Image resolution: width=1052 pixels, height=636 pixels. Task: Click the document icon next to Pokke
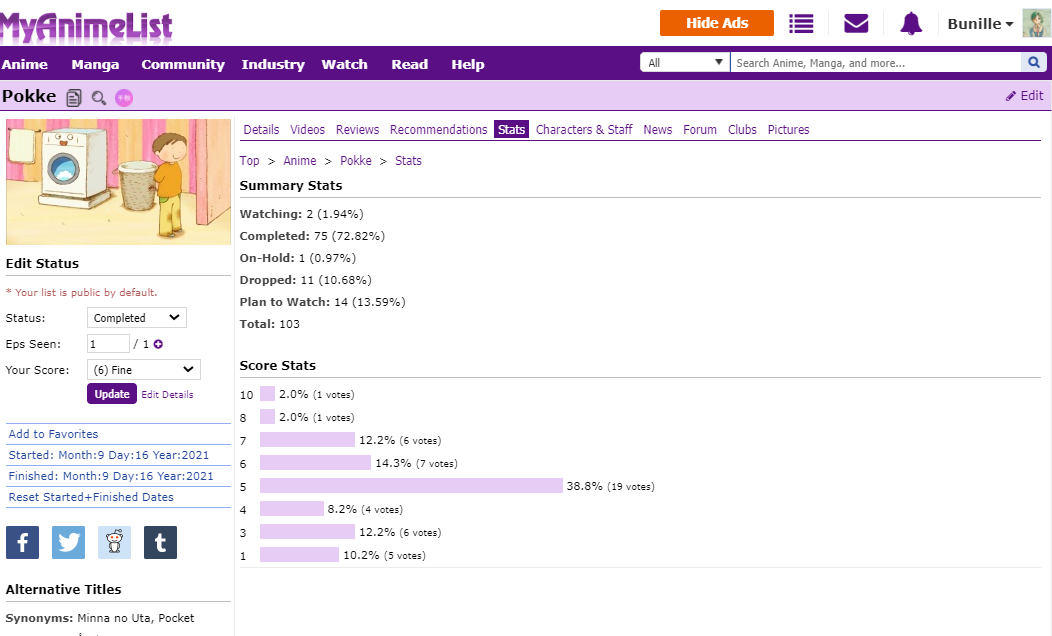click(74, 98)
